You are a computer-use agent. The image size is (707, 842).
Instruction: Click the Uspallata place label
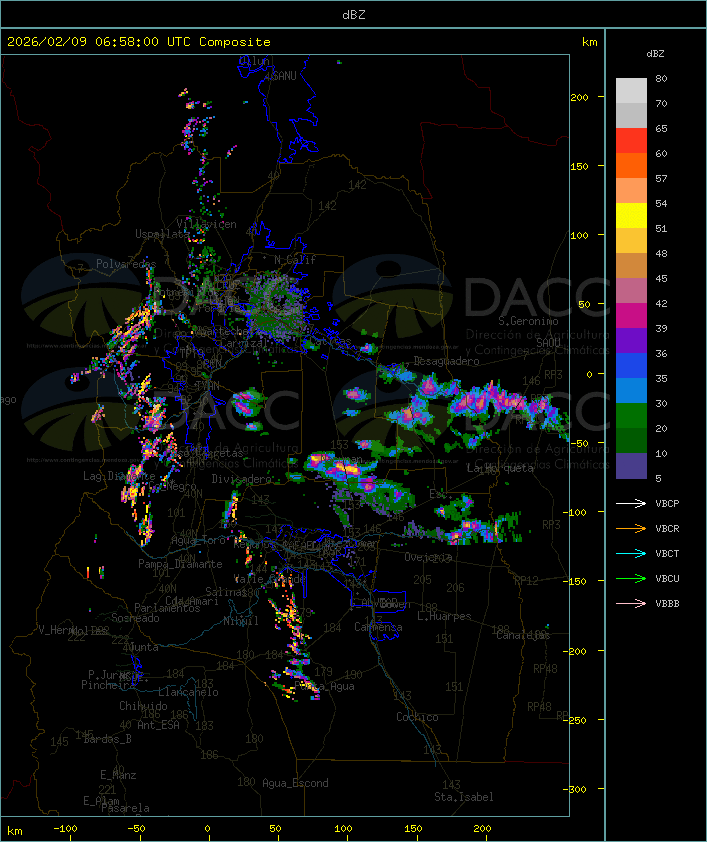click(x=162, y=234)
